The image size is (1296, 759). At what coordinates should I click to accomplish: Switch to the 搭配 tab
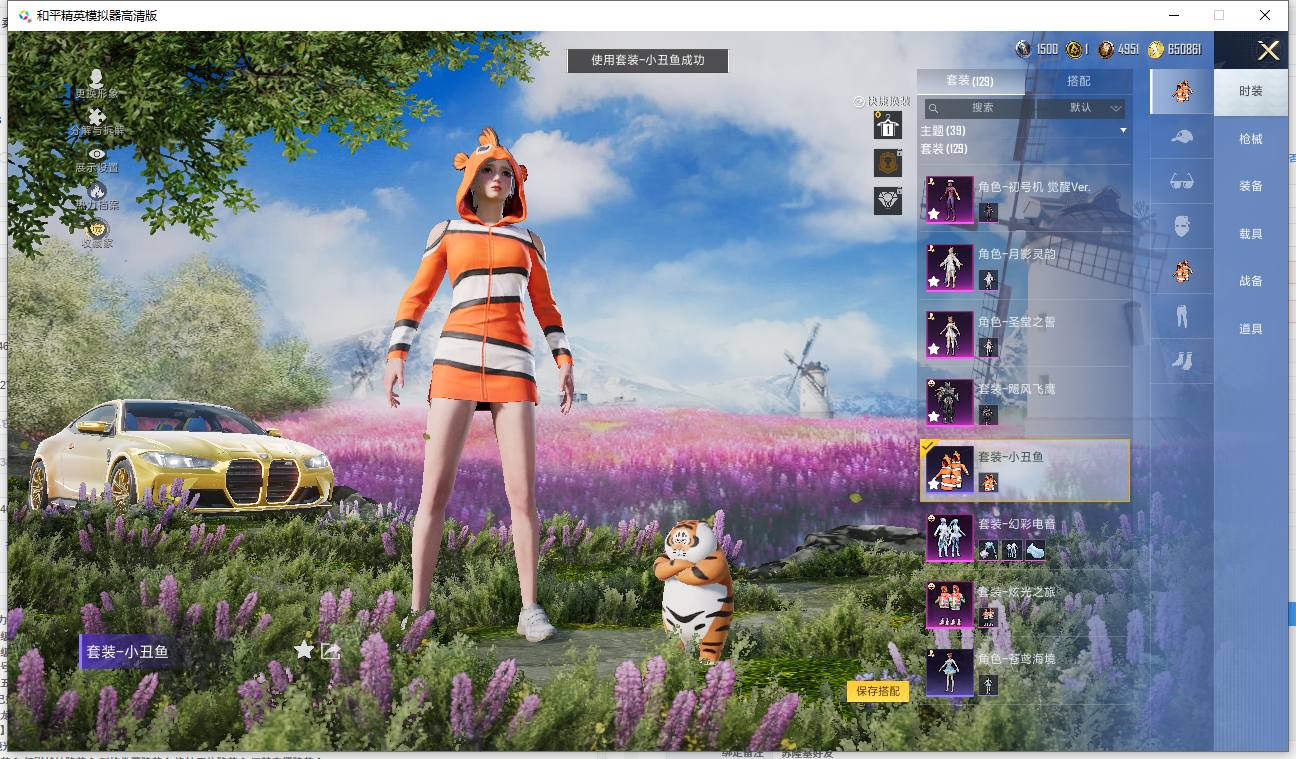[x=1079, y=81]
